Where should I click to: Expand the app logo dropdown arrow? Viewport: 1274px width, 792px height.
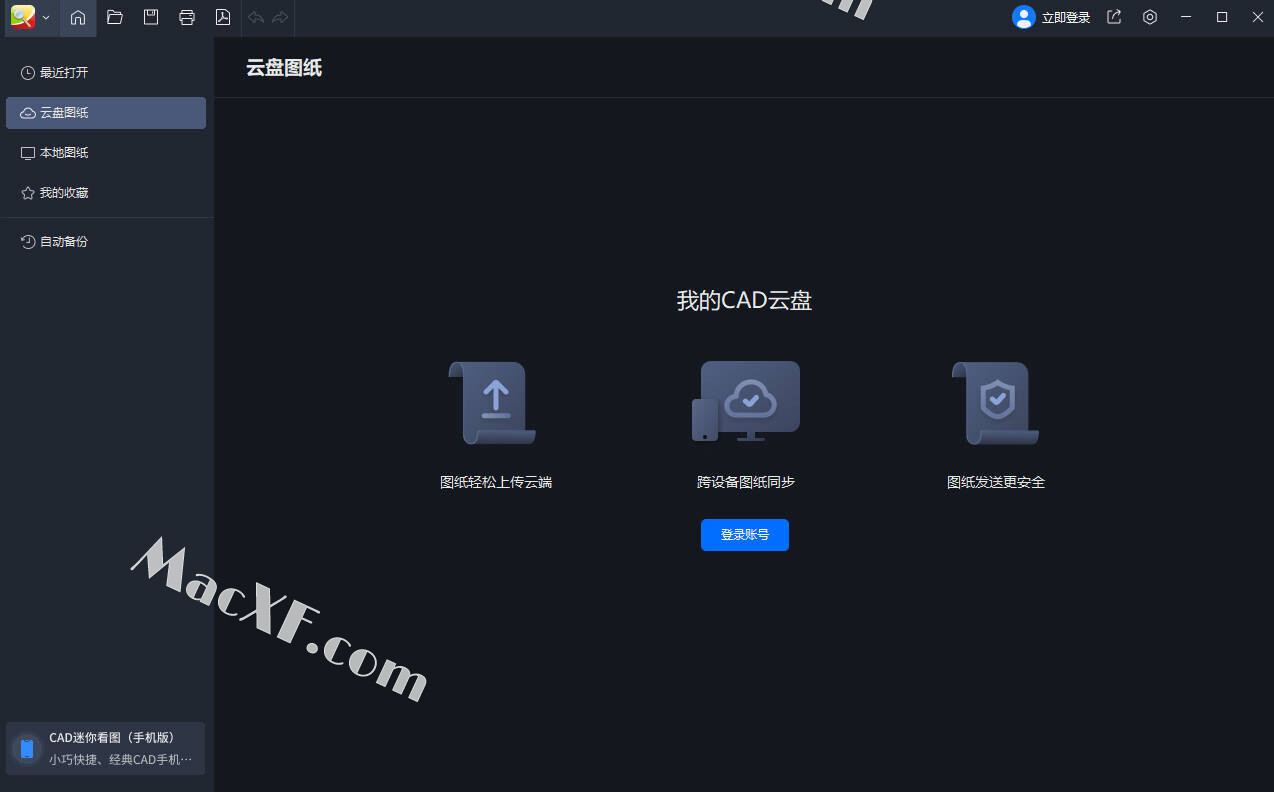point(46,18)
